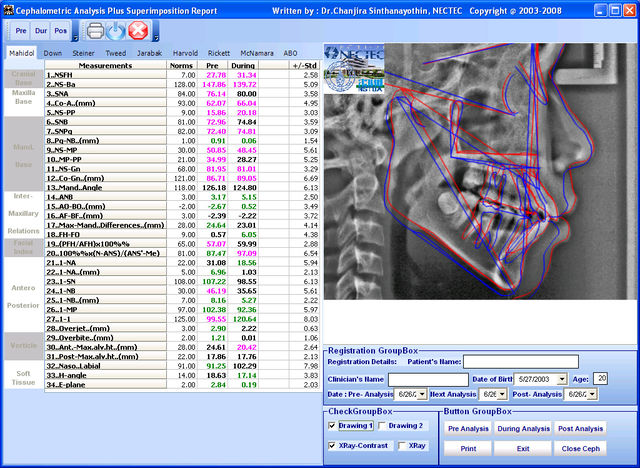Image resolution: width=640 pixels, height=468 pixels.
Task: Select the 34..E-plane row
Action: pos(182,385)
